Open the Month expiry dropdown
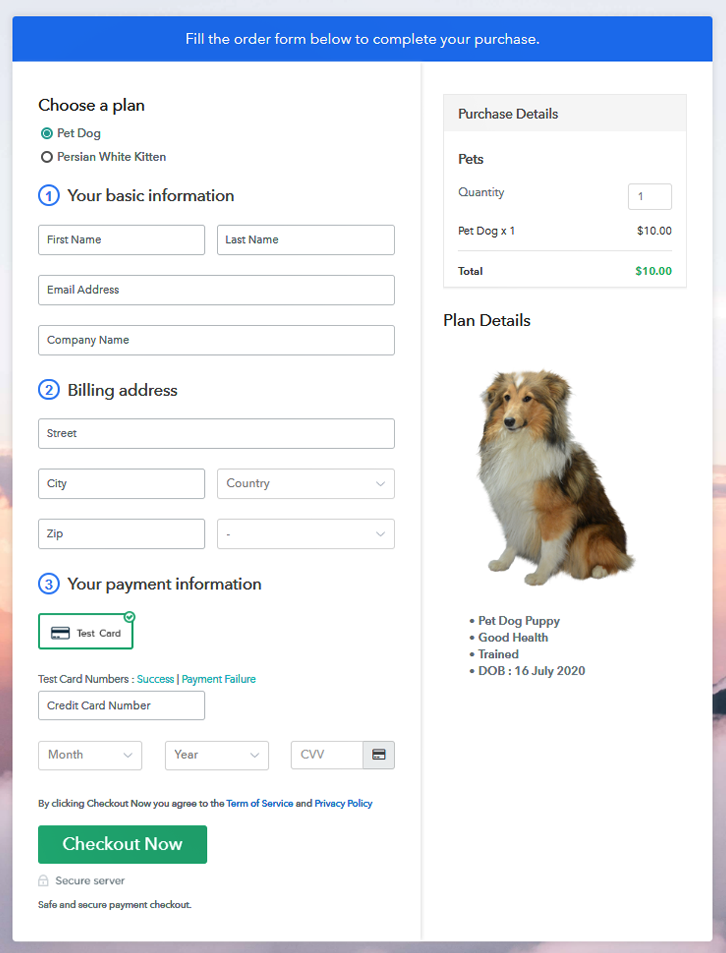Screen dimensions: 726x953 [90, 755]
